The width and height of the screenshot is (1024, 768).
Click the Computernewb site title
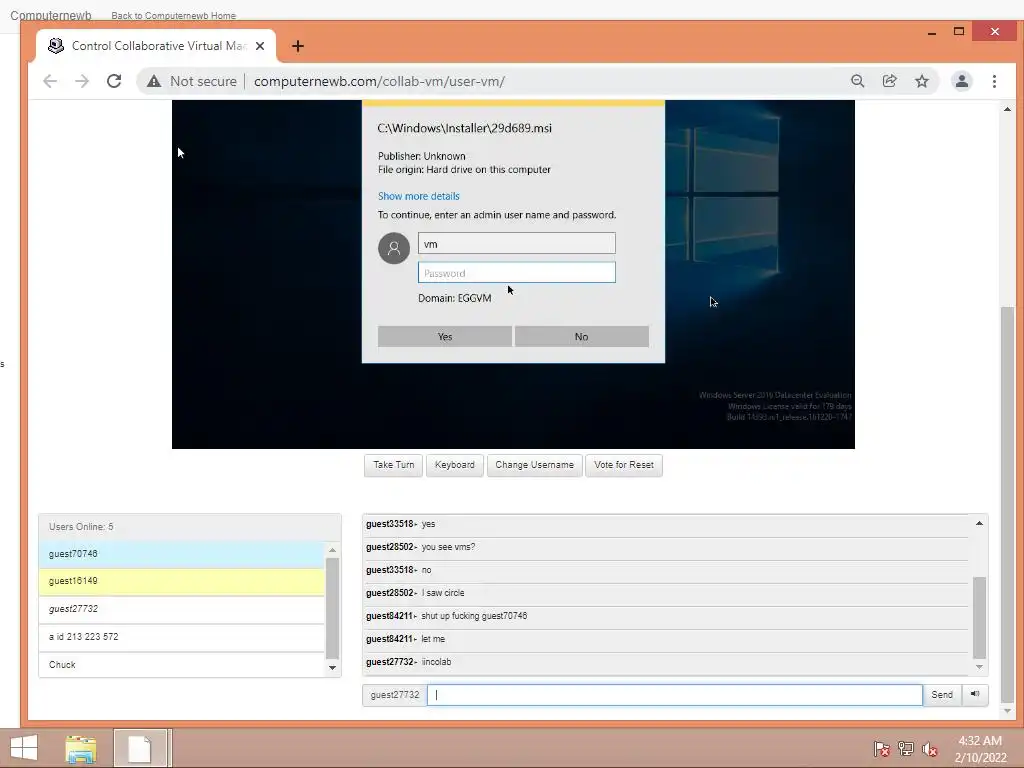pyautogui.click(x=51, y=15)
